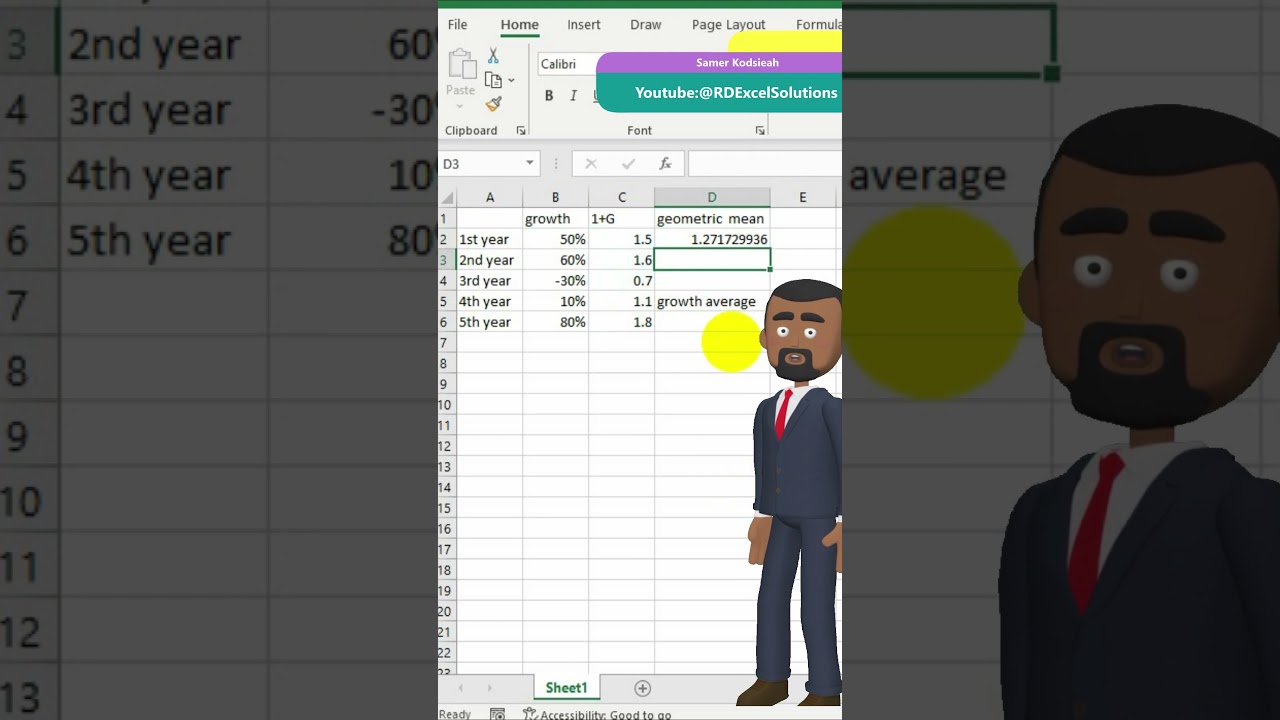The height and width of the screenshot is (720, 1280).
Task: Click the '1+G' header cell
Action: tap(622, 219)
